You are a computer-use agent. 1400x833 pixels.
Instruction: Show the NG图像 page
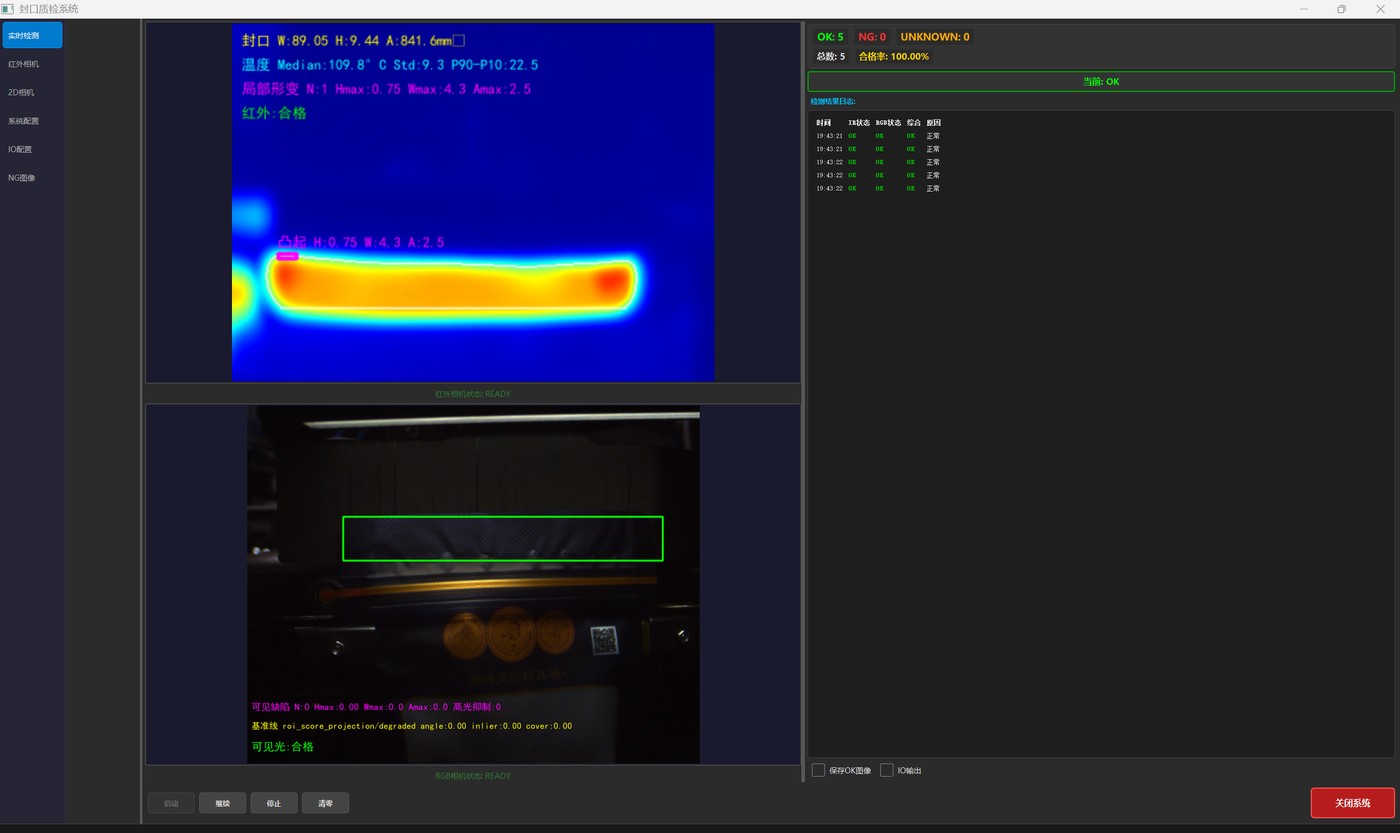coord(33,178)
